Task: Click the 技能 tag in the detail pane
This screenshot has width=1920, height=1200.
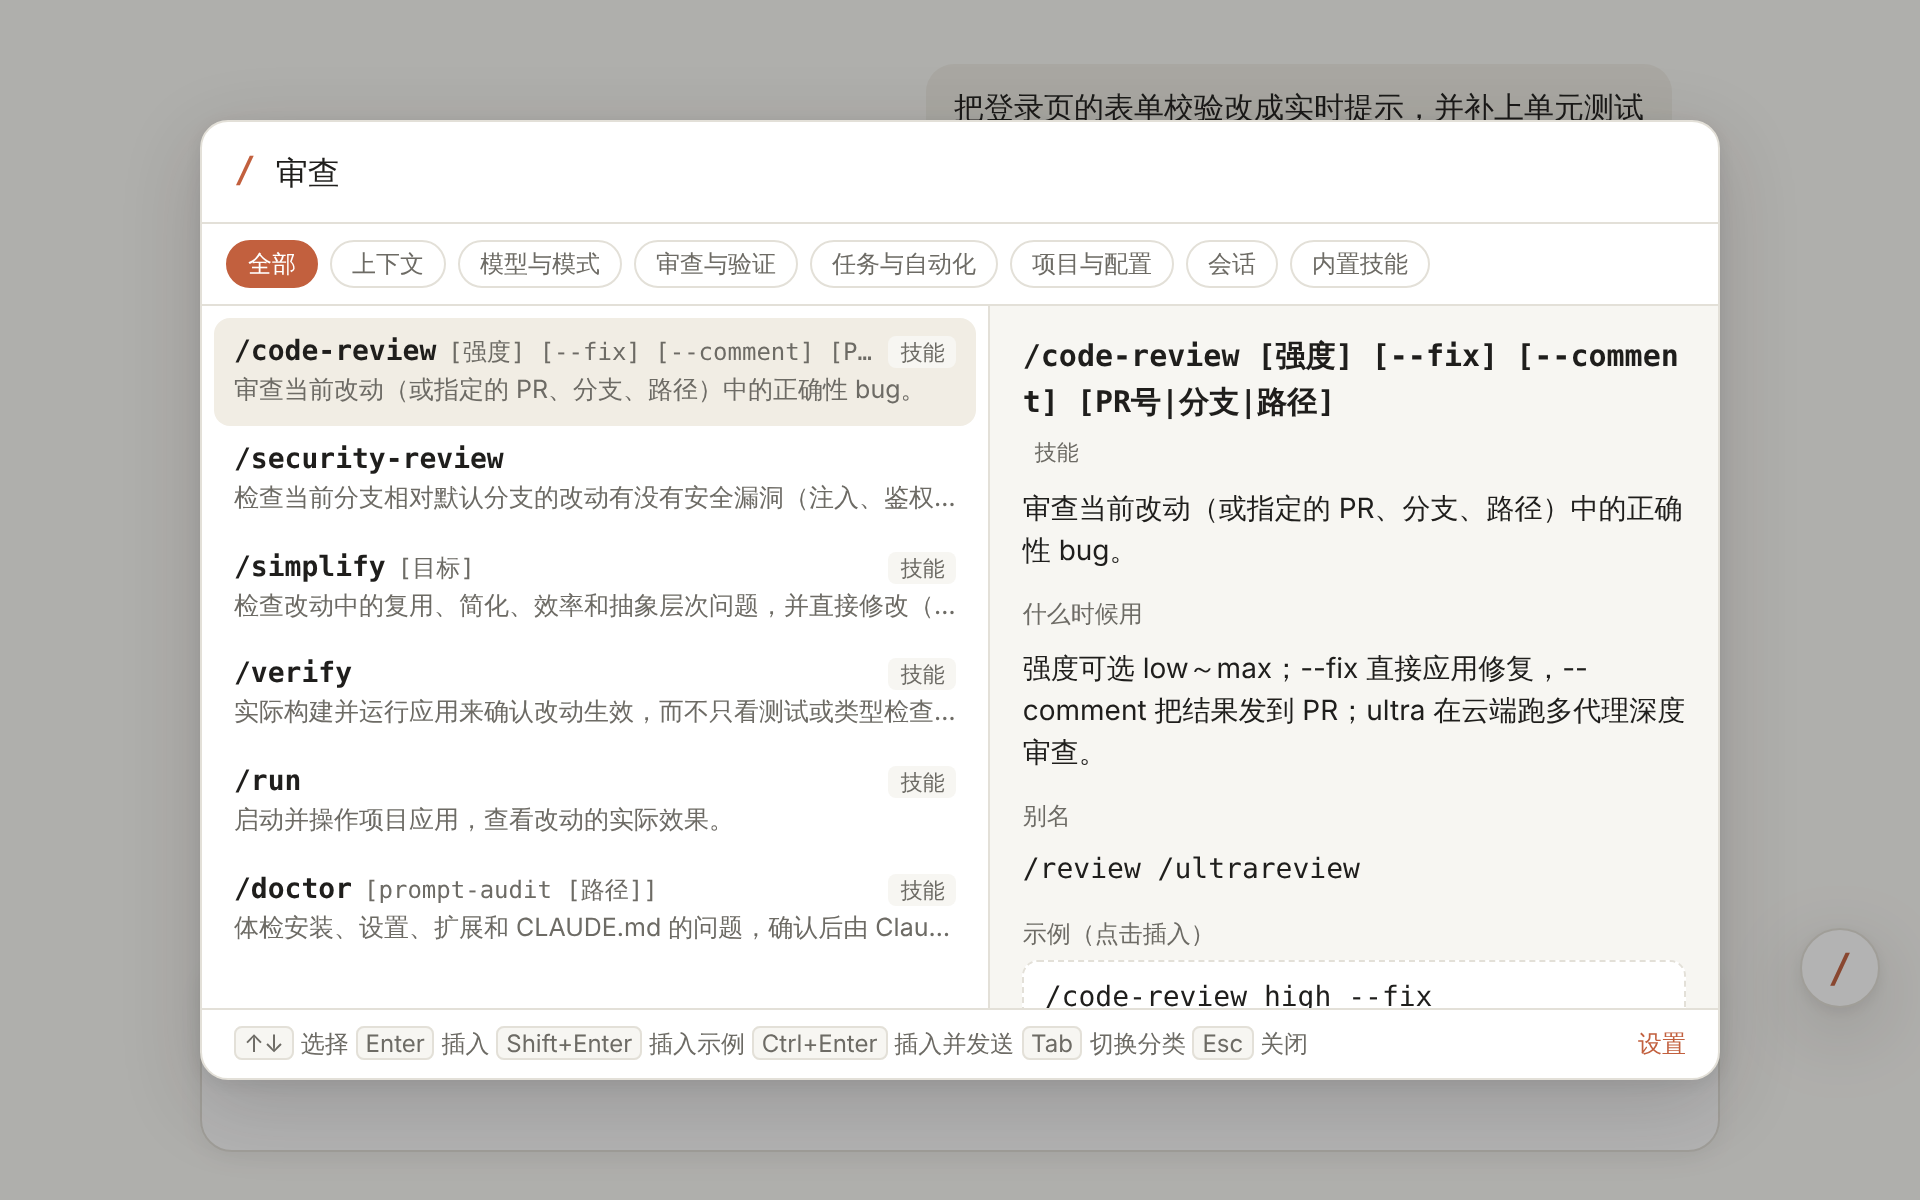Action: click(1056, 453)
